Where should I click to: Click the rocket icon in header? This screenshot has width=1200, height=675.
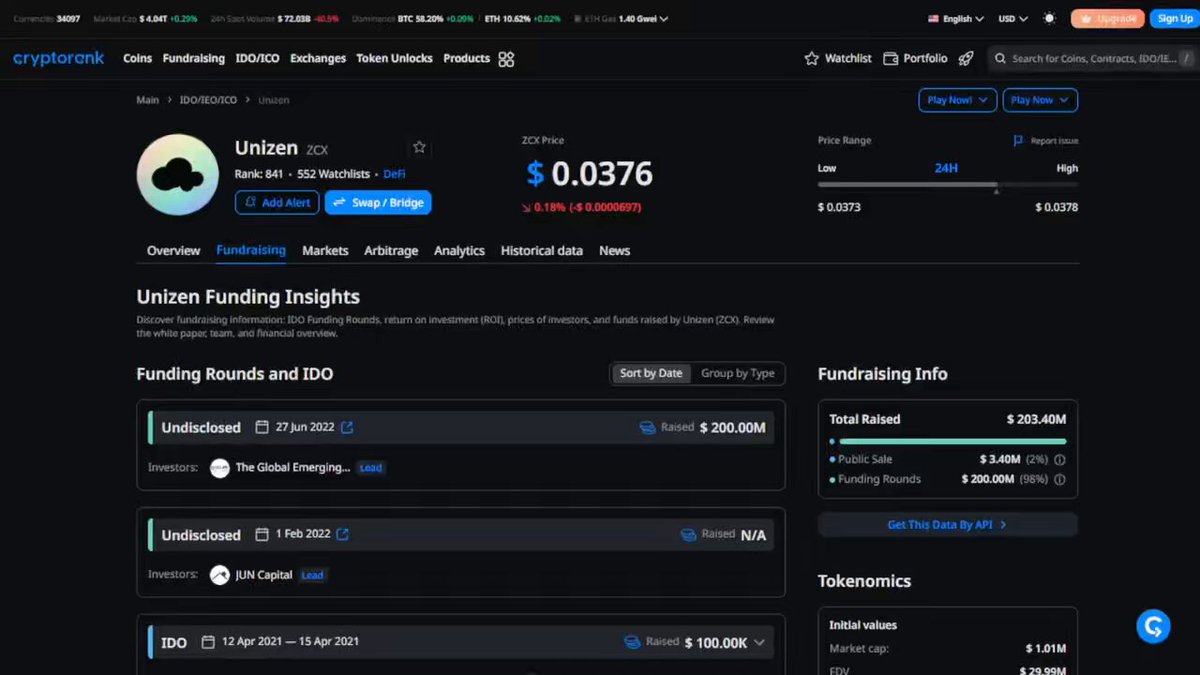click(x=966, y=59)
